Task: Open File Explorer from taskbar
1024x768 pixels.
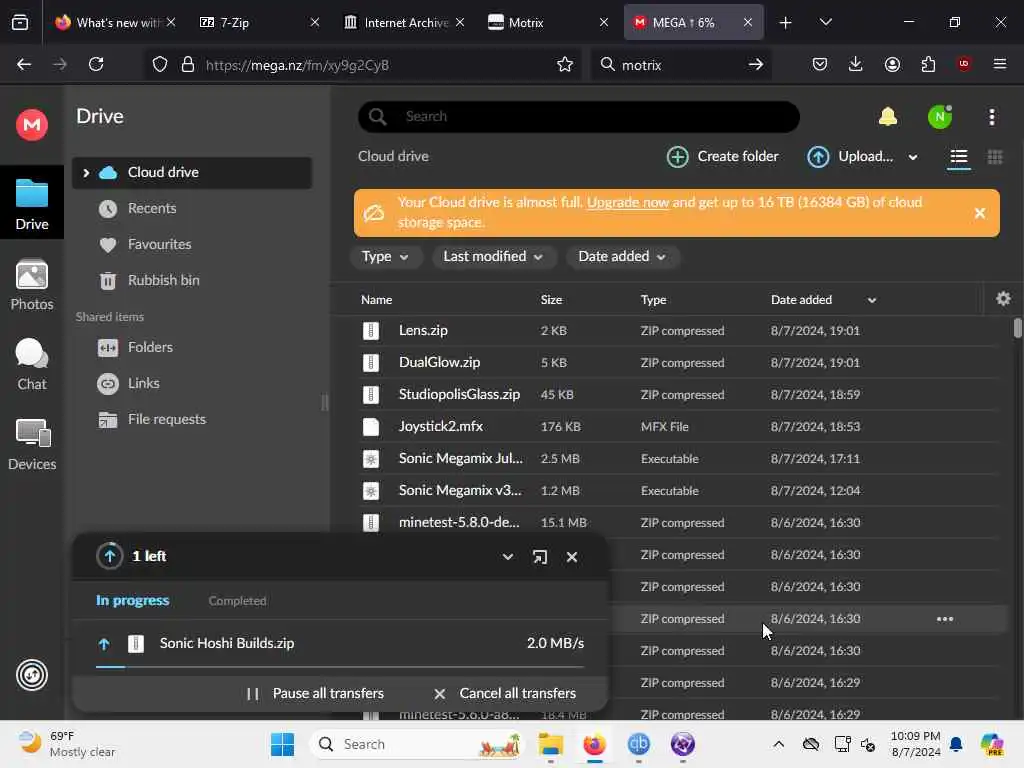Action: pos(551,744)
